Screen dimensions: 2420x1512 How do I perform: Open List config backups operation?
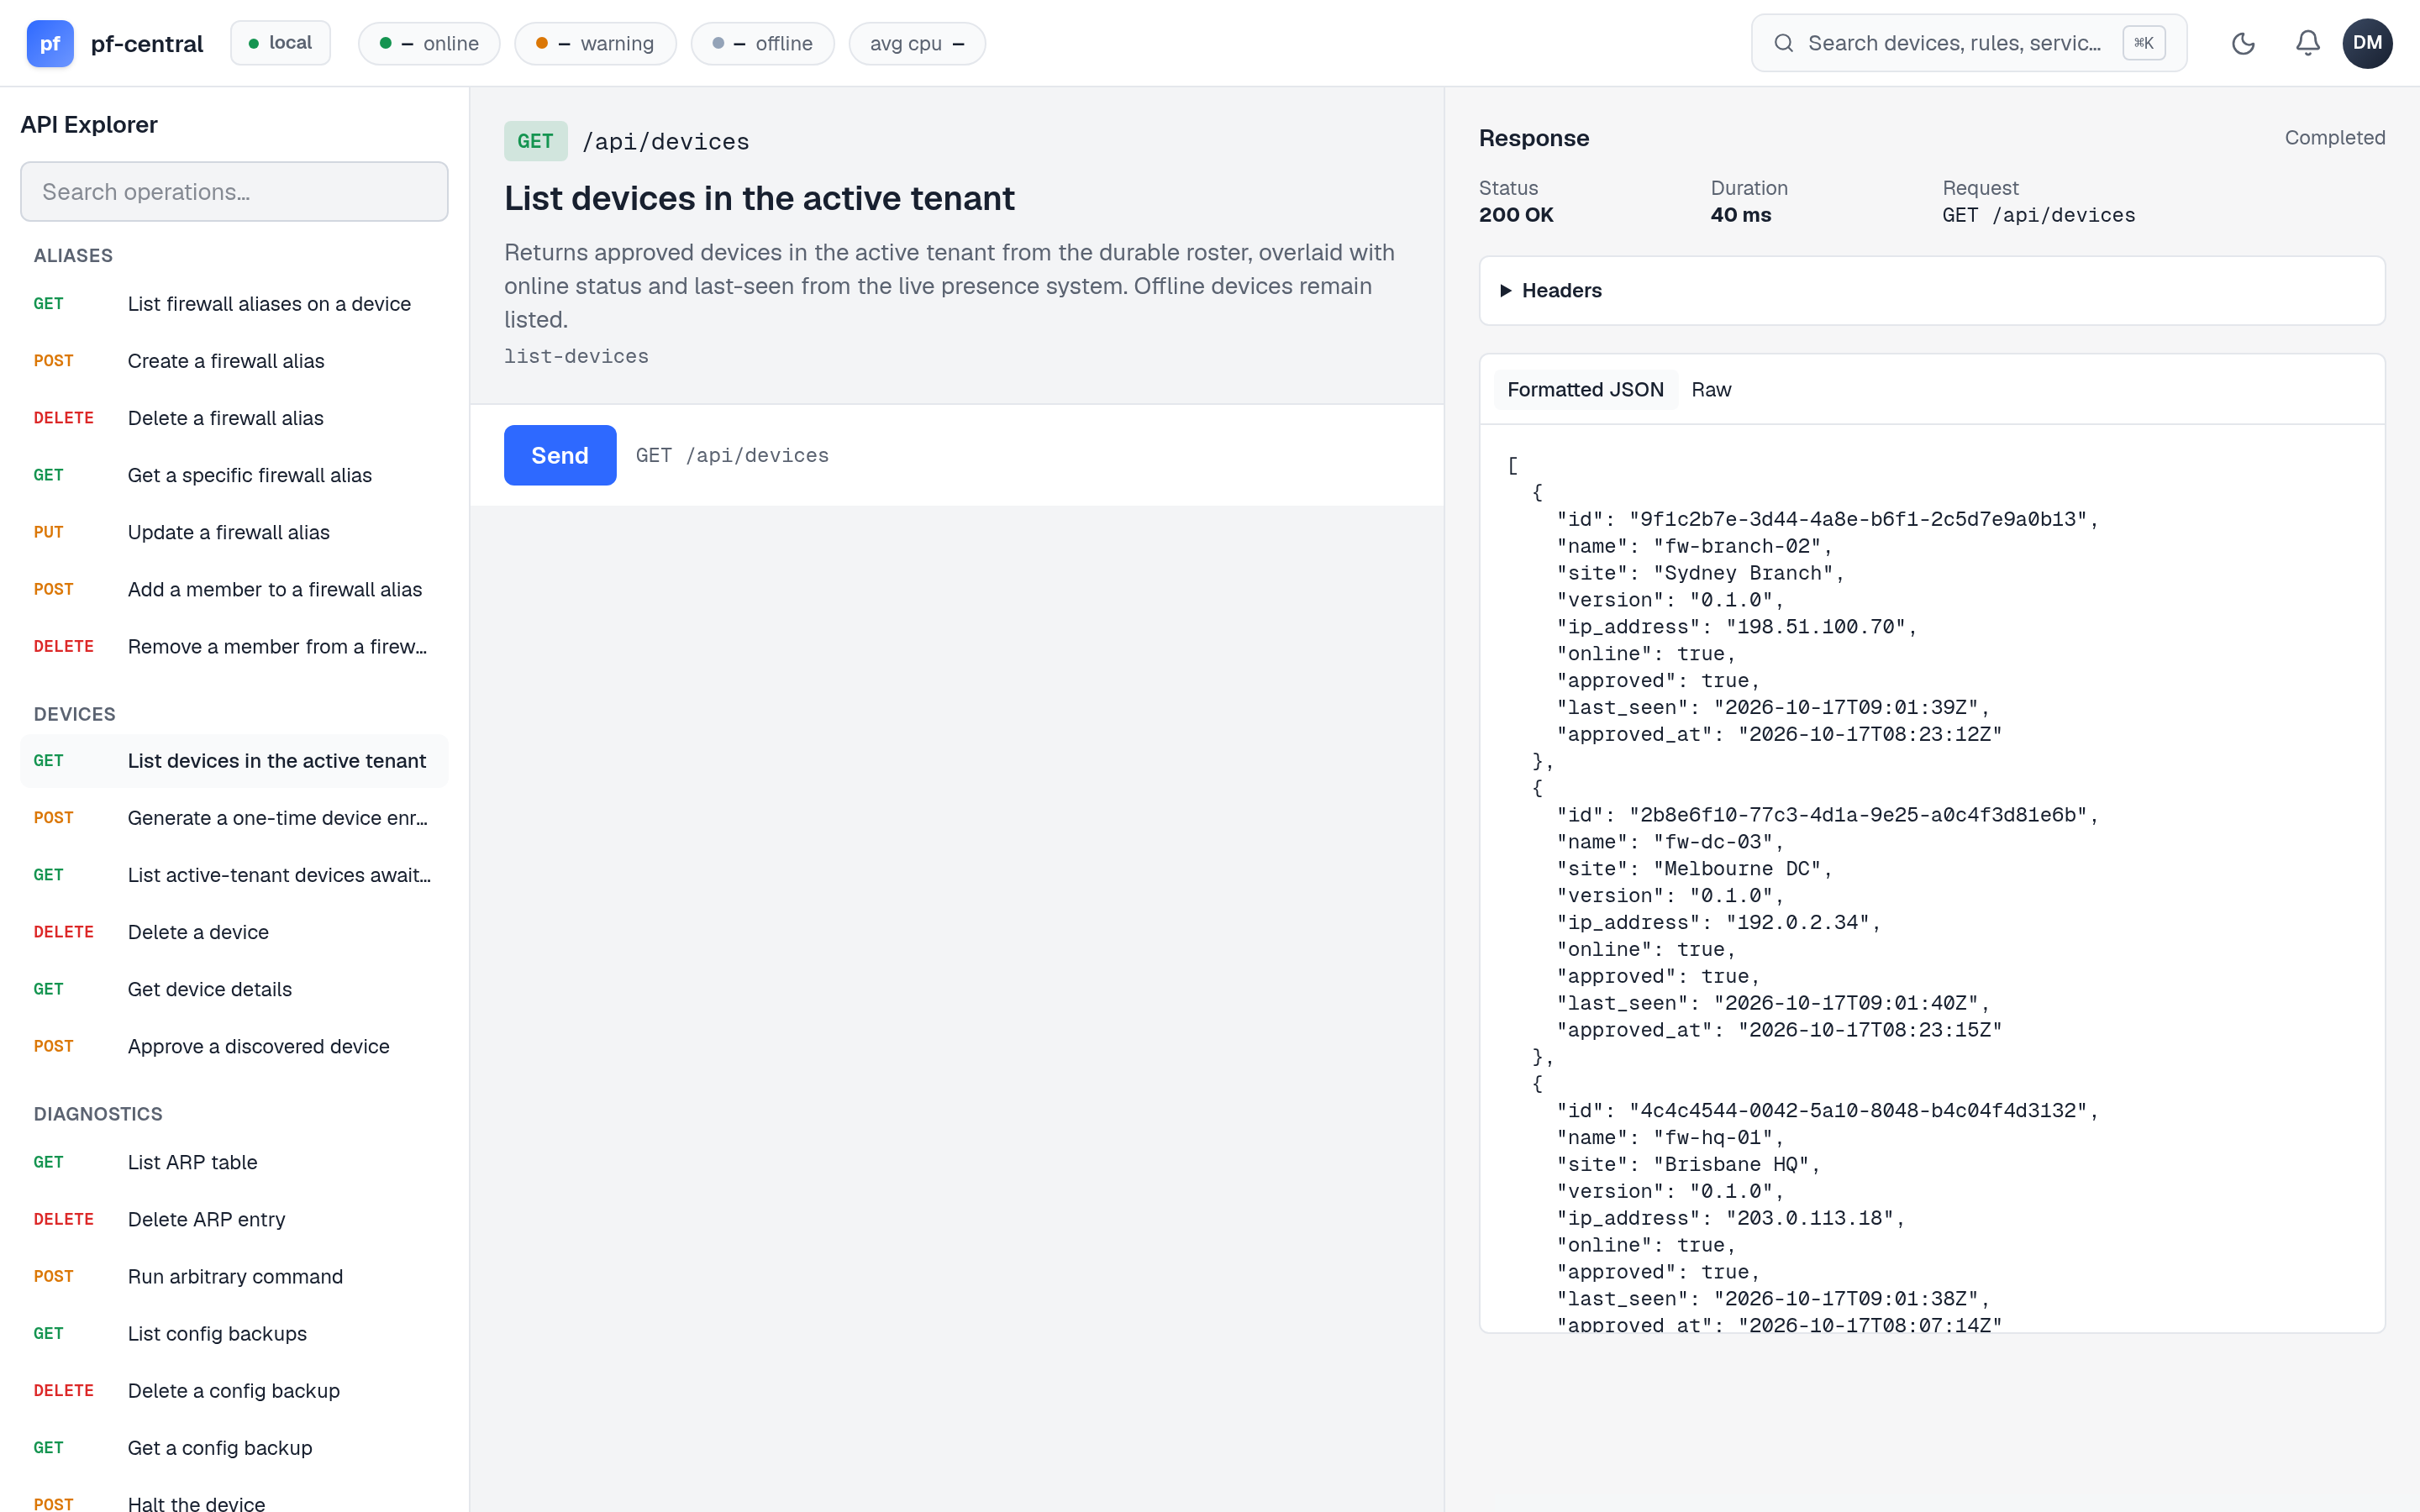(x=234, y=1333)
